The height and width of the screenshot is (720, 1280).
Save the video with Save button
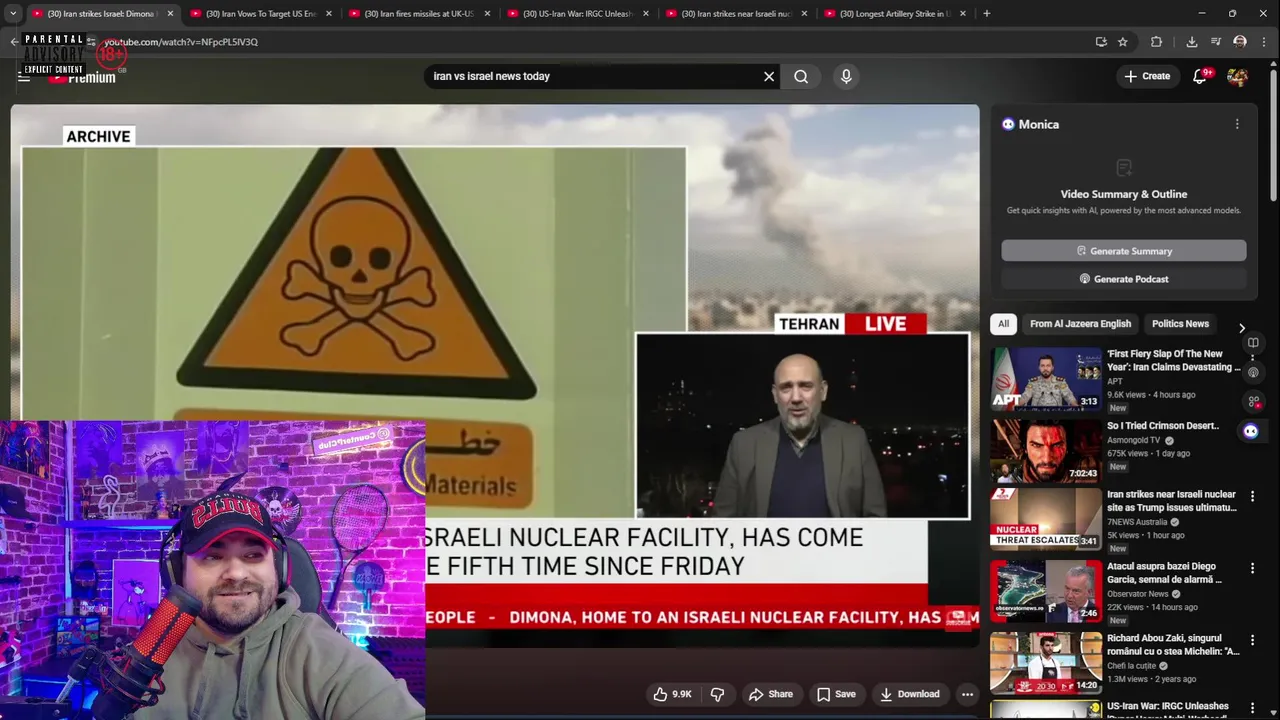click(x=835, y=694)
